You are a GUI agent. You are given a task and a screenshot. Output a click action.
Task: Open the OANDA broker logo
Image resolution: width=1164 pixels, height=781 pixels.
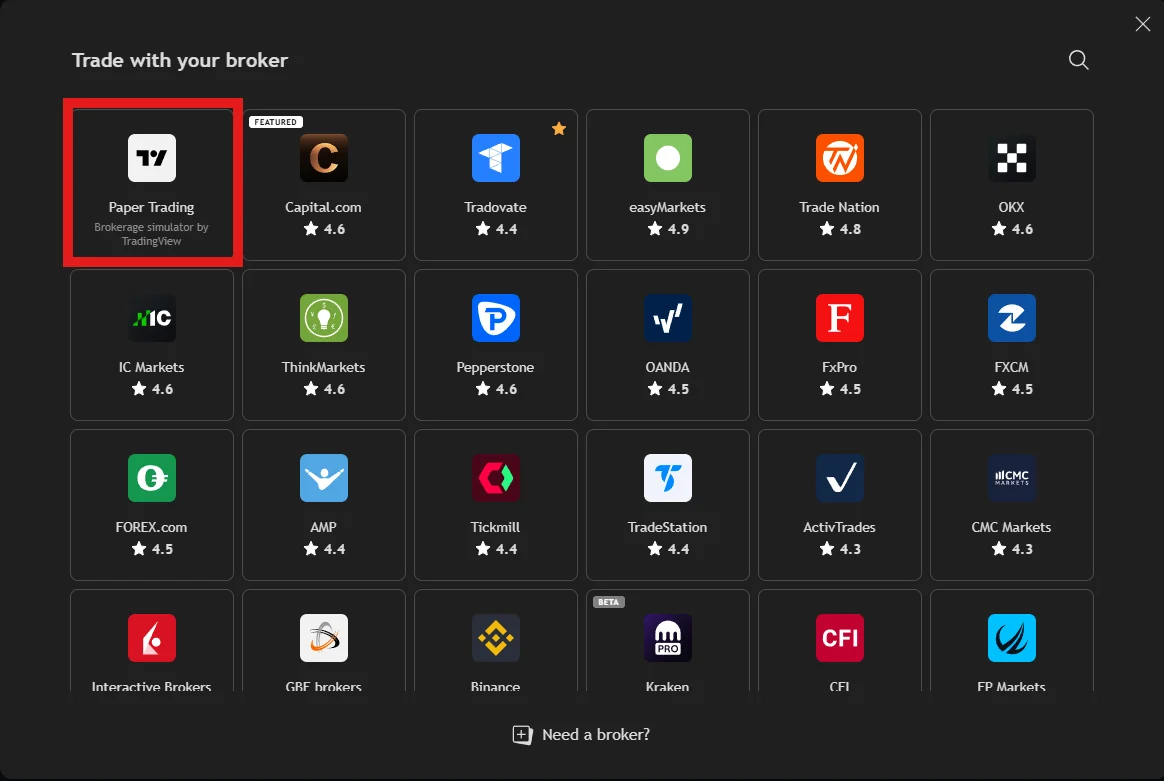[x=668, y=318]
